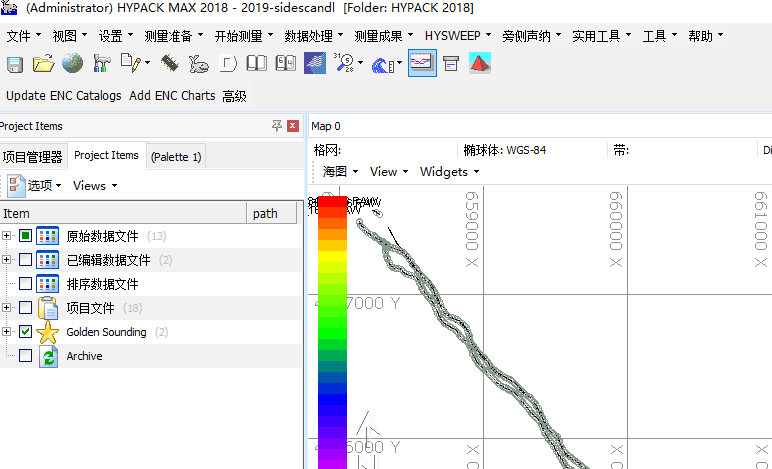Switch to the (Palette 1) tab
Viewport: 772px width, 469px height.
tap(176, 157)
